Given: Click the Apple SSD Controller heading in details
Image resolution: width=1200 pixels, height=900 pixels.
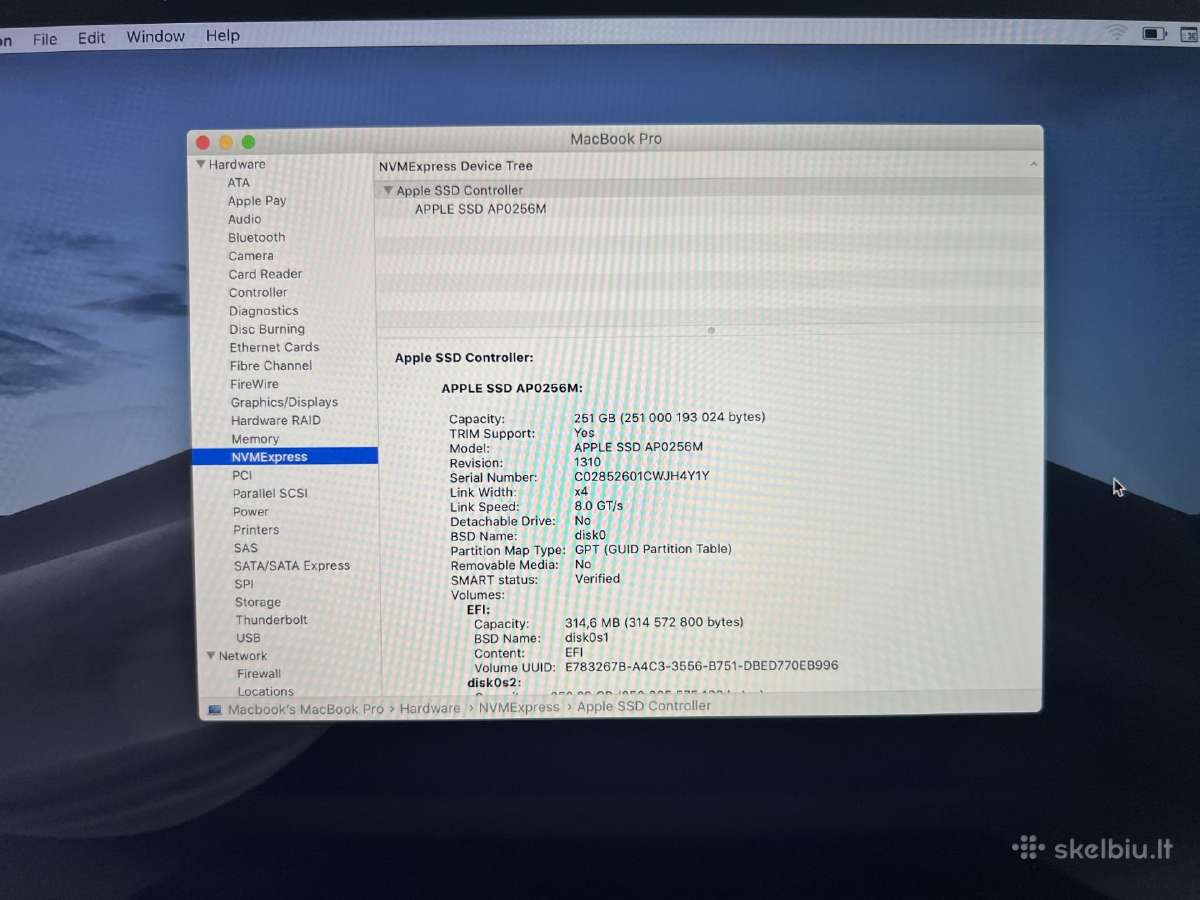Looking at the screenshot, I should point(464,357).
